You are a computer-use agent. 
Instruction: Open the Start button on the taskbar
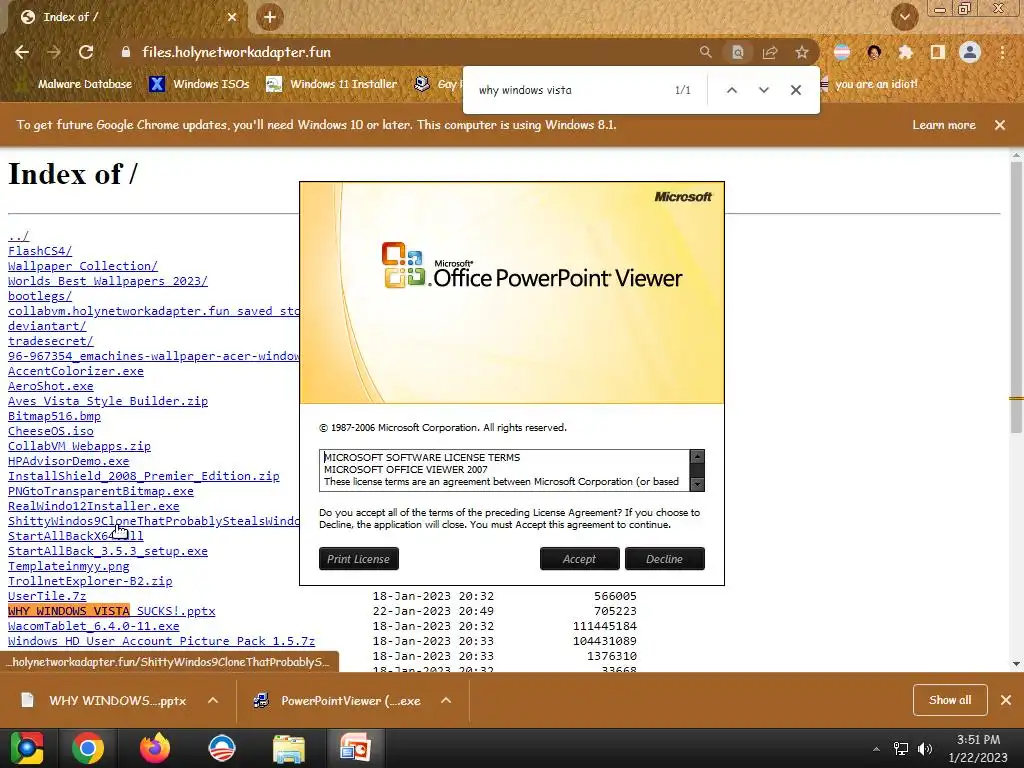[x=26, y=748]
